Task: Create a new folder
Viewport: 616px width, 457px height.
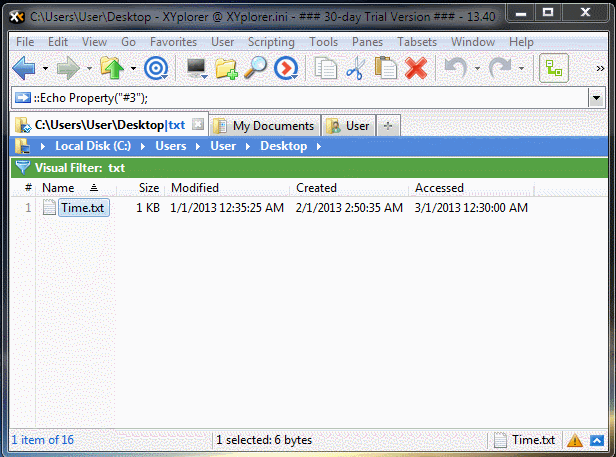Action: [226, 68]
